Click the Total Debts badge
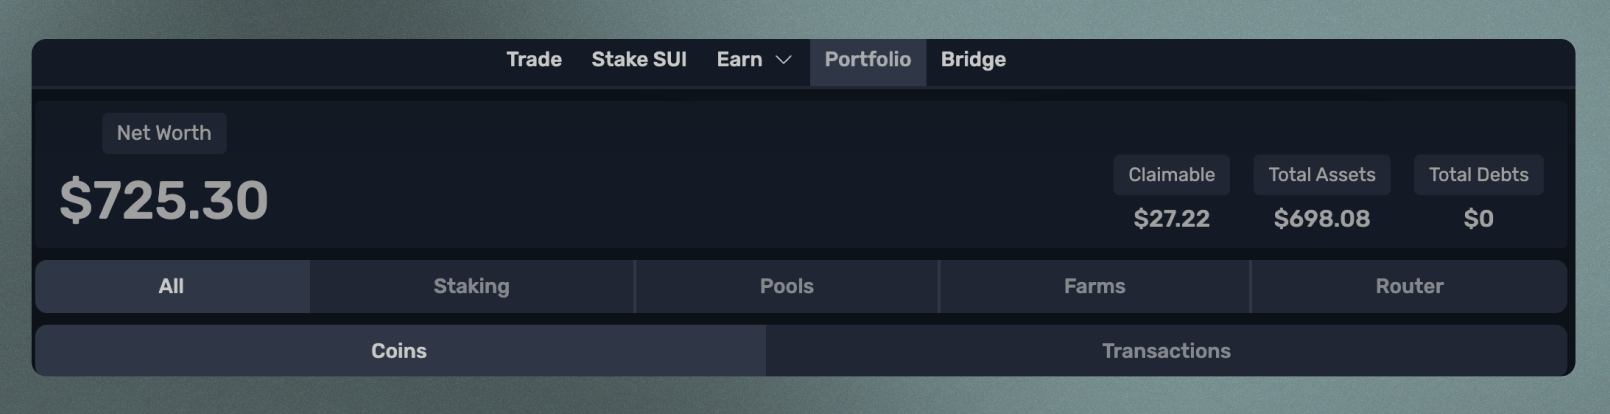 click(1479, 175)
